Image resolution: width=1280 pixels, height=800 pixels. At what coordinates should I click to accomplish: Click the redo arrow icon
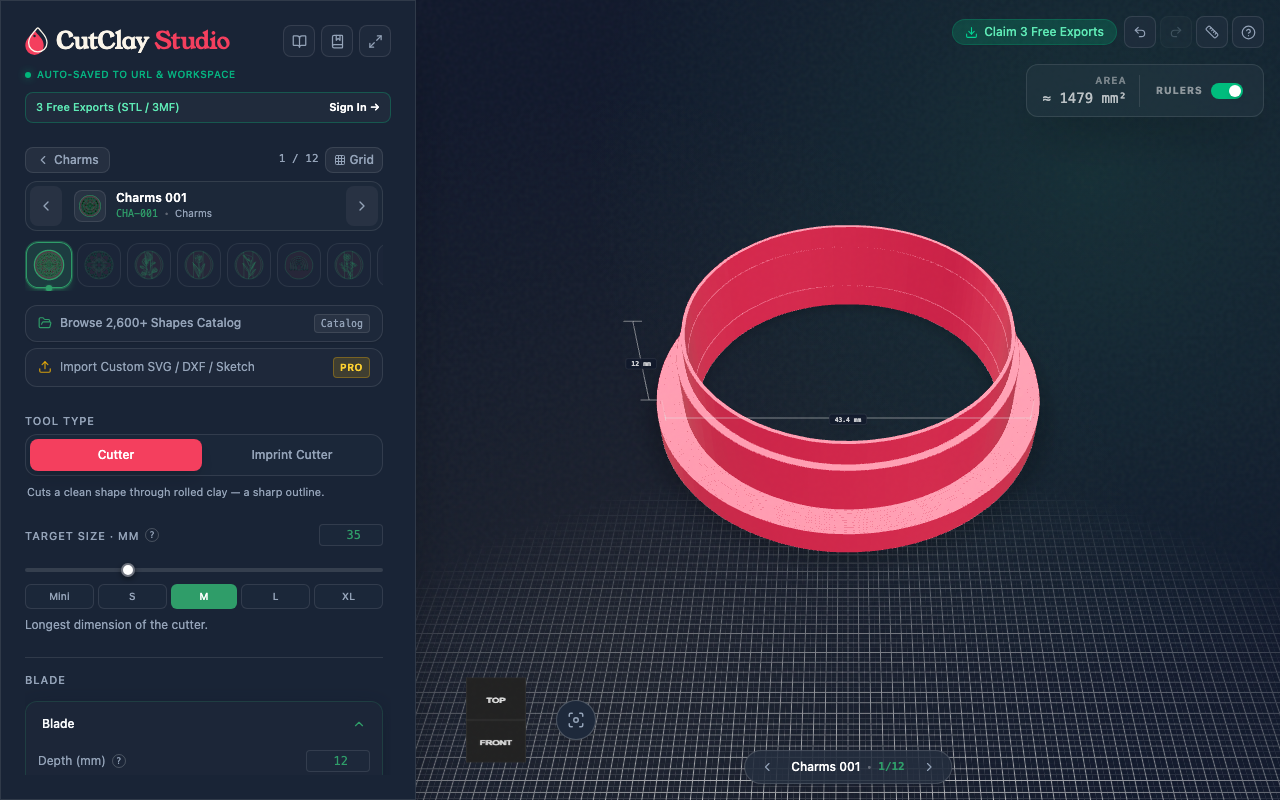tap(1176, 32)
